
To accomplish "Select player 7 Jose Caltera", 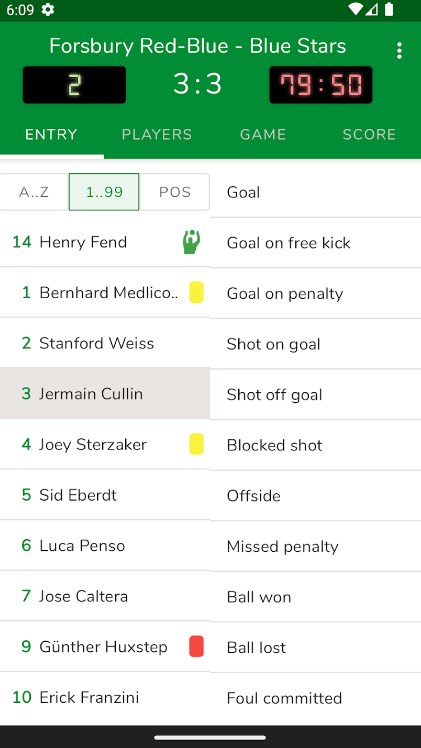I will (105, 596).
